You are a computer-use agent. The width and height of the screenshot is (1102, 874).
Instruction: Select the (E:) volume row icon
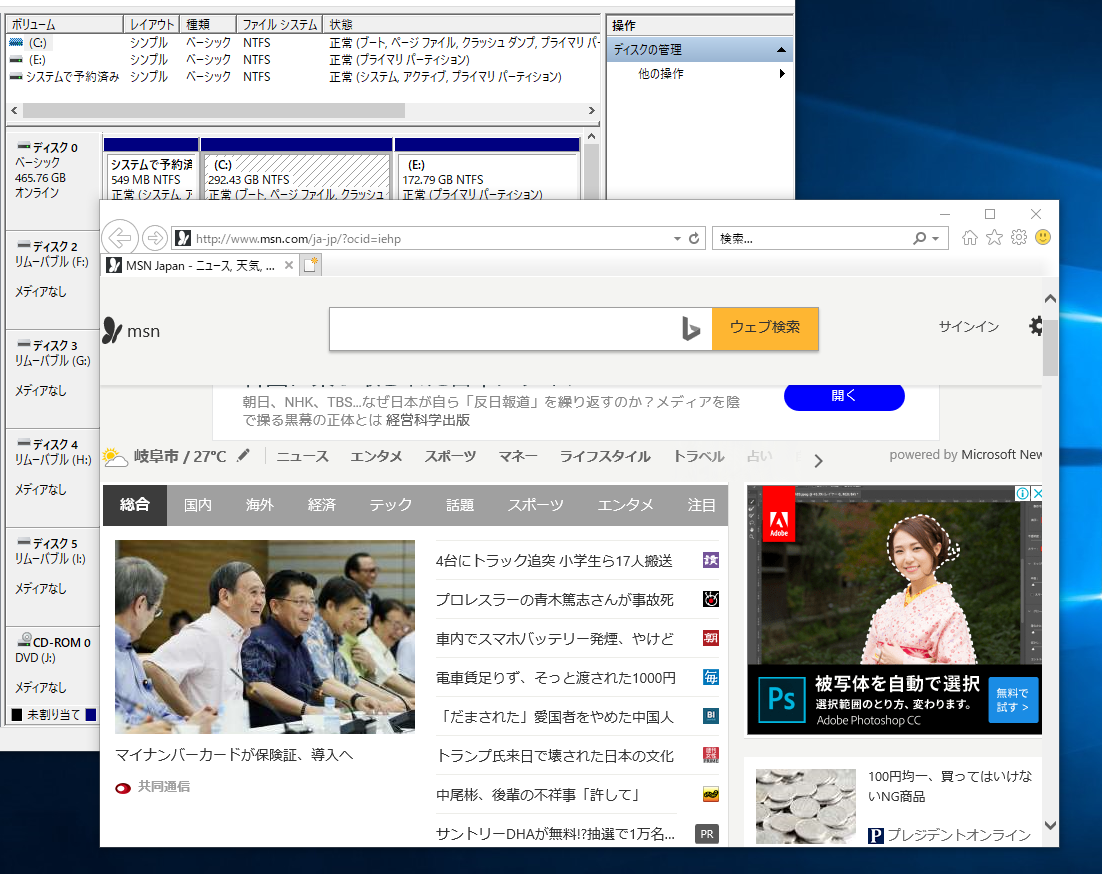(16, 60)
